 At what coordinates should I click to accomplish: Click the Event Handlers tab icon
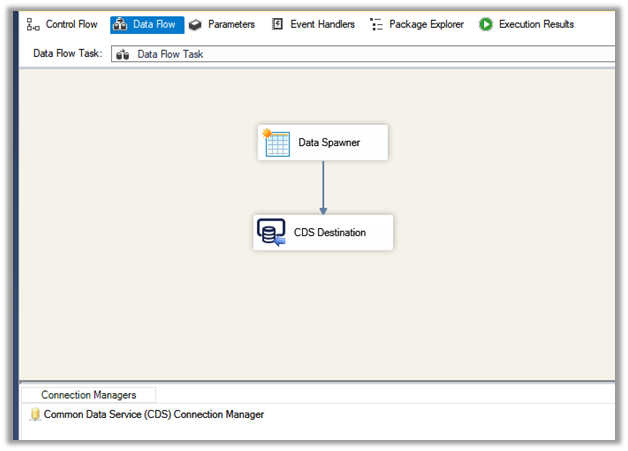click(277, 24)
